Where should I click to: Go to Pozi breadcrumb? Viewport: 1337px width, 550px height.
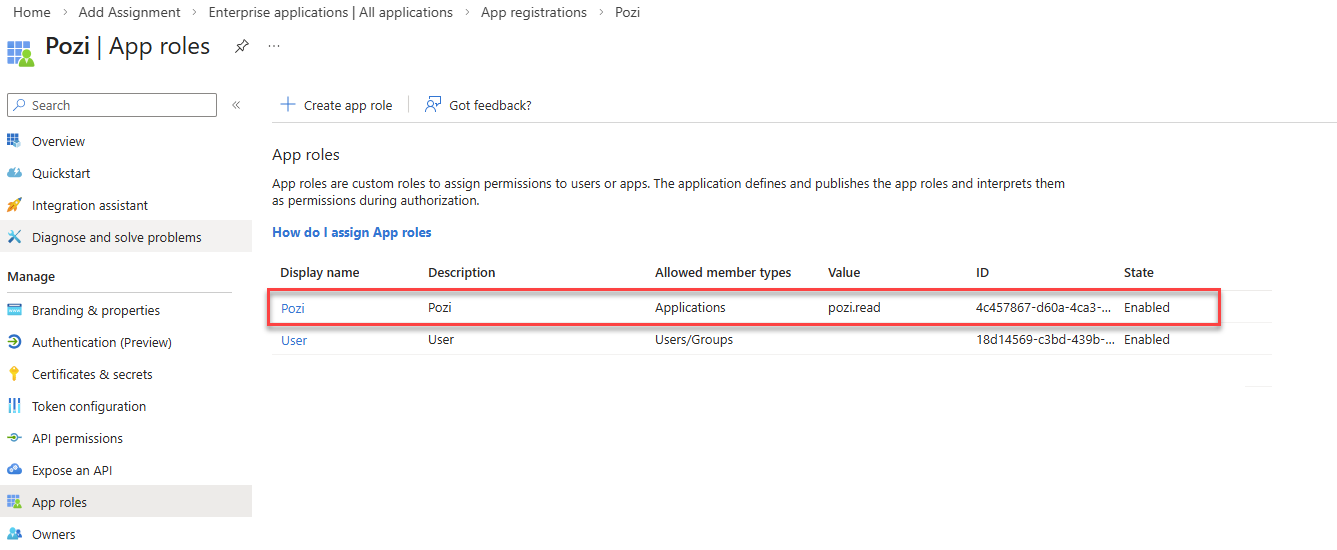(628, 12)
